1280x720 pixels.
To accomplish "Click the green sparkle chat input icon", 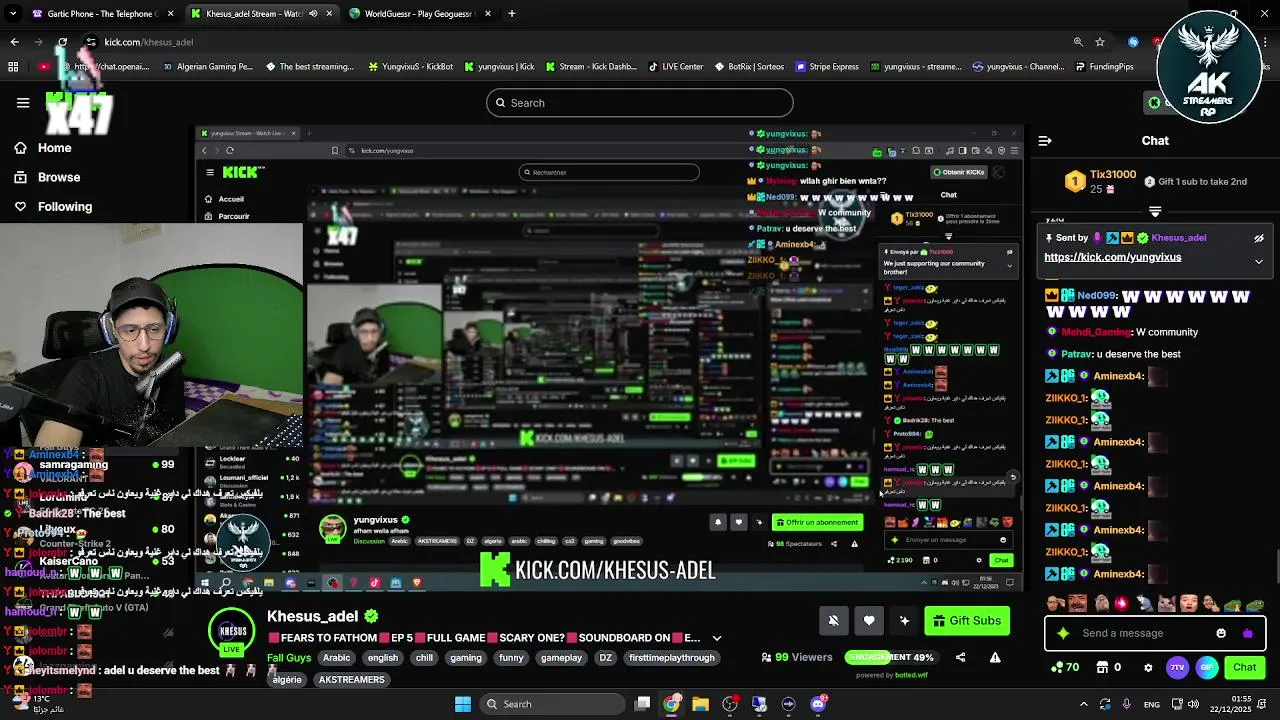I will (1063, 633).
